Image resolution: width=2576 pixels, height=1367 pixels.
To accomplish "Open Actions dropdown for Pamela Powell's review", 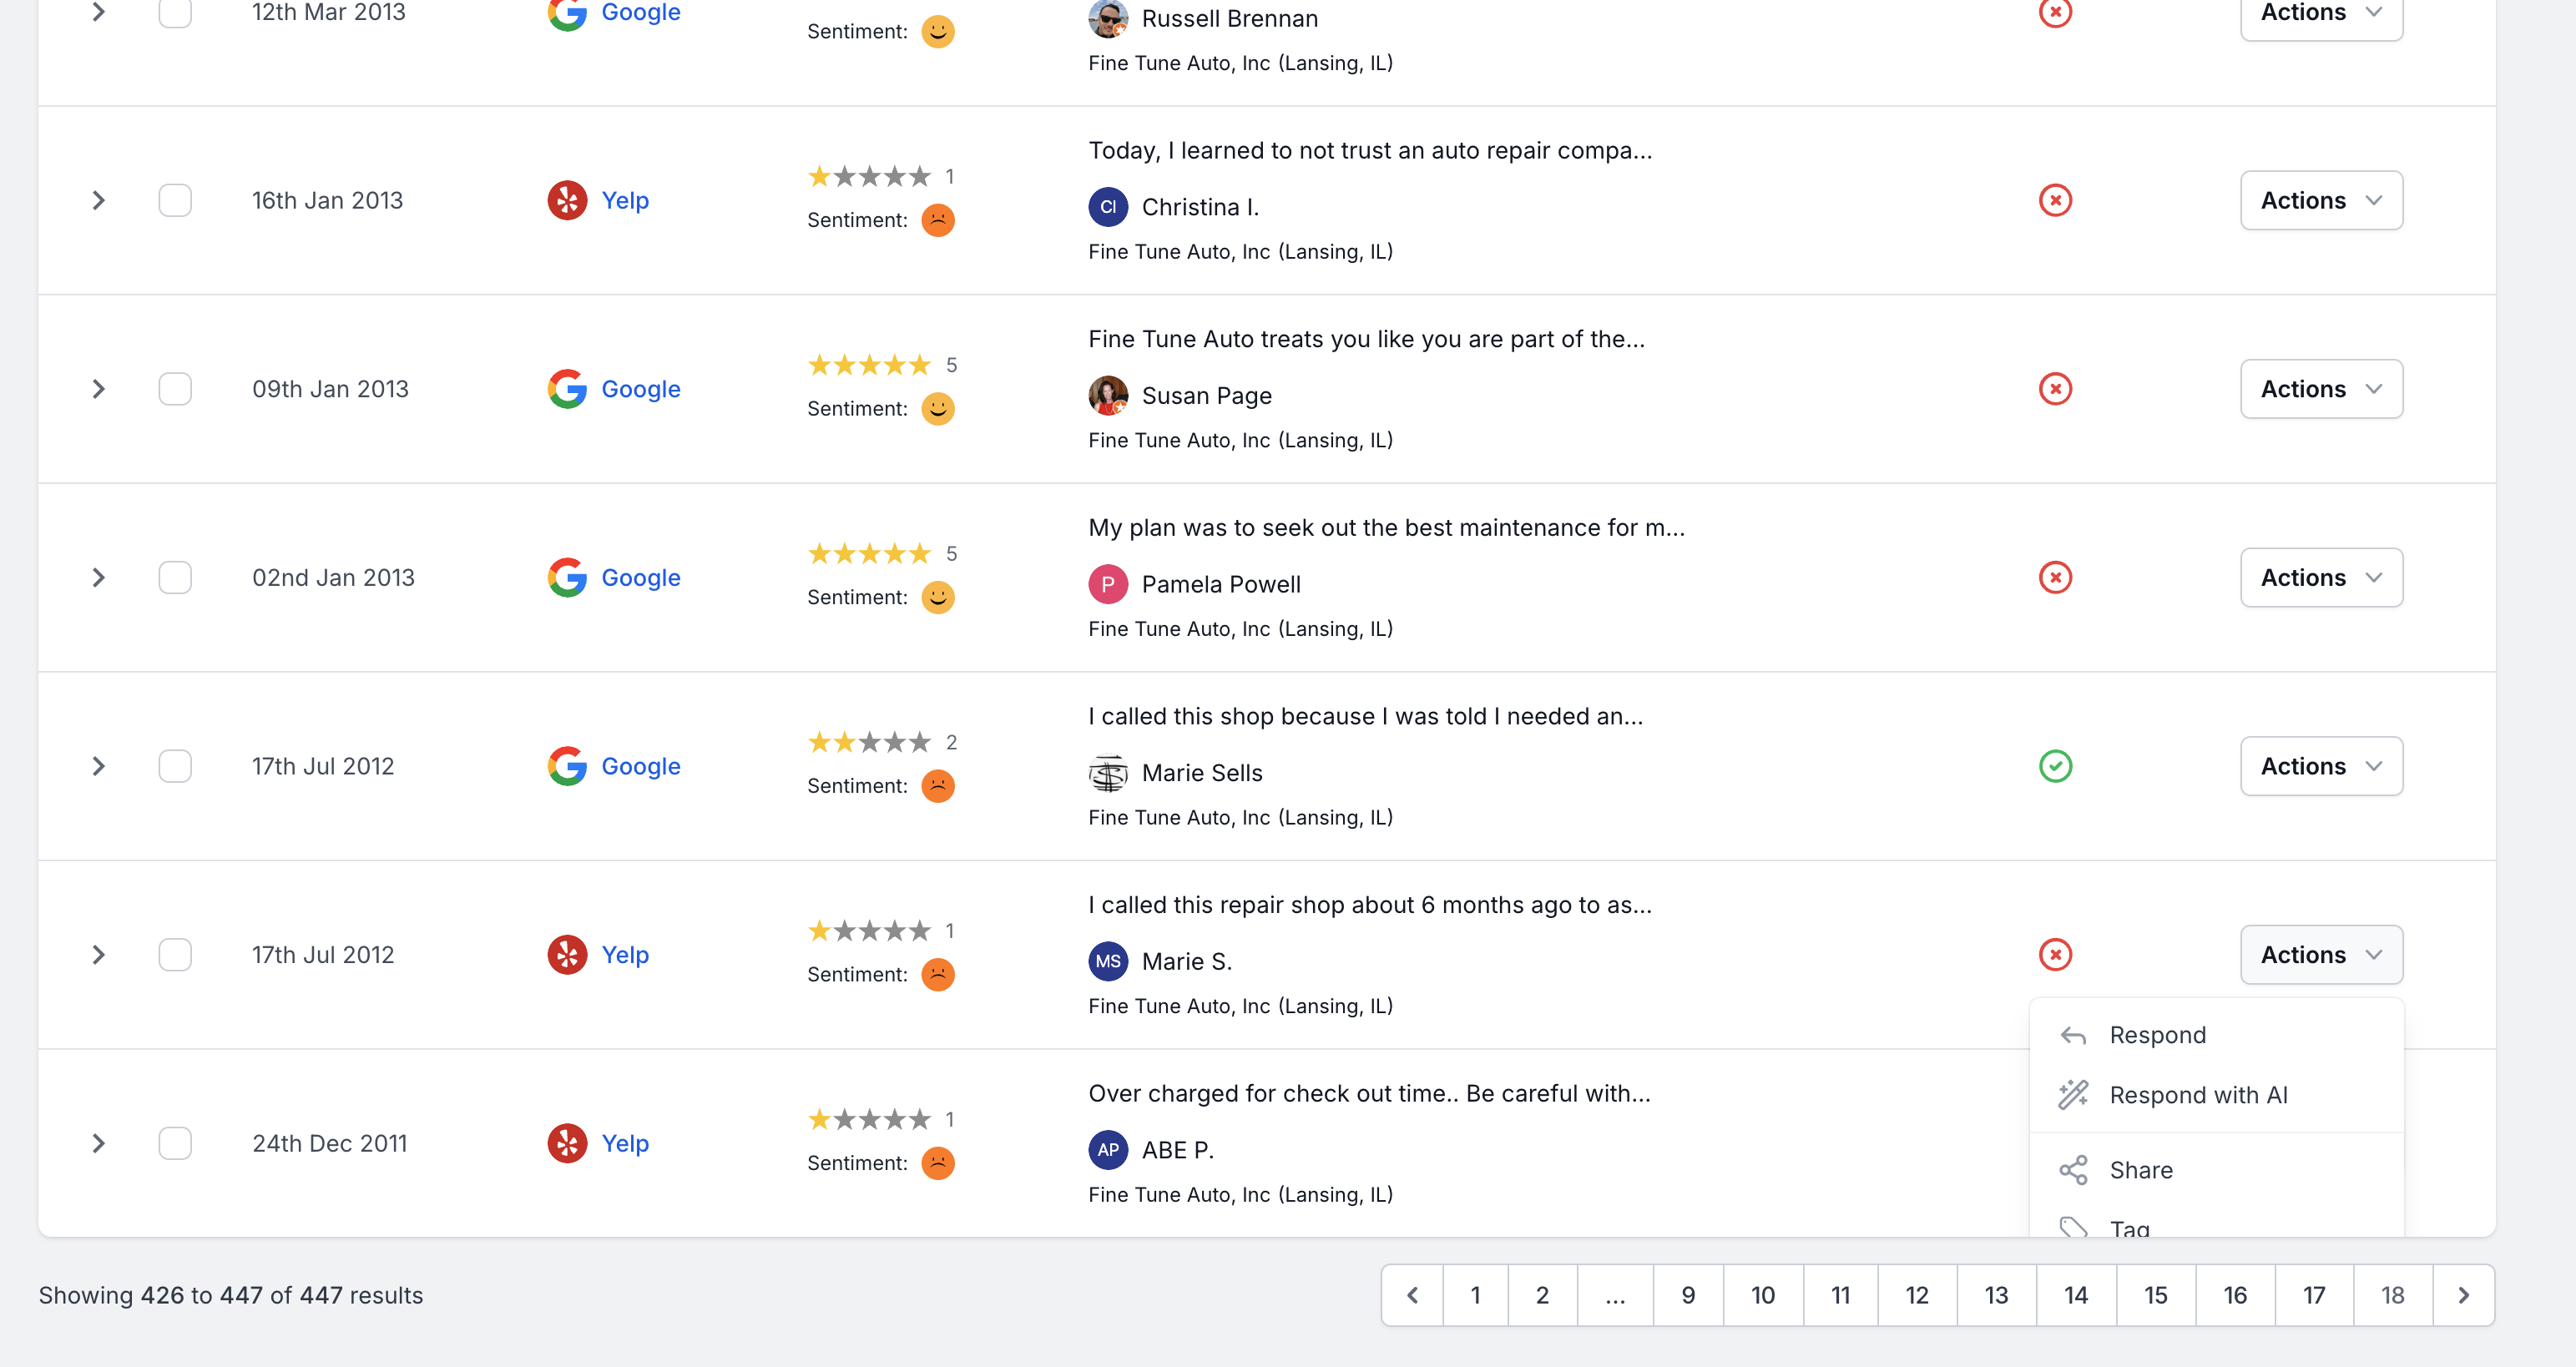I will click(x=2321, y=577).
